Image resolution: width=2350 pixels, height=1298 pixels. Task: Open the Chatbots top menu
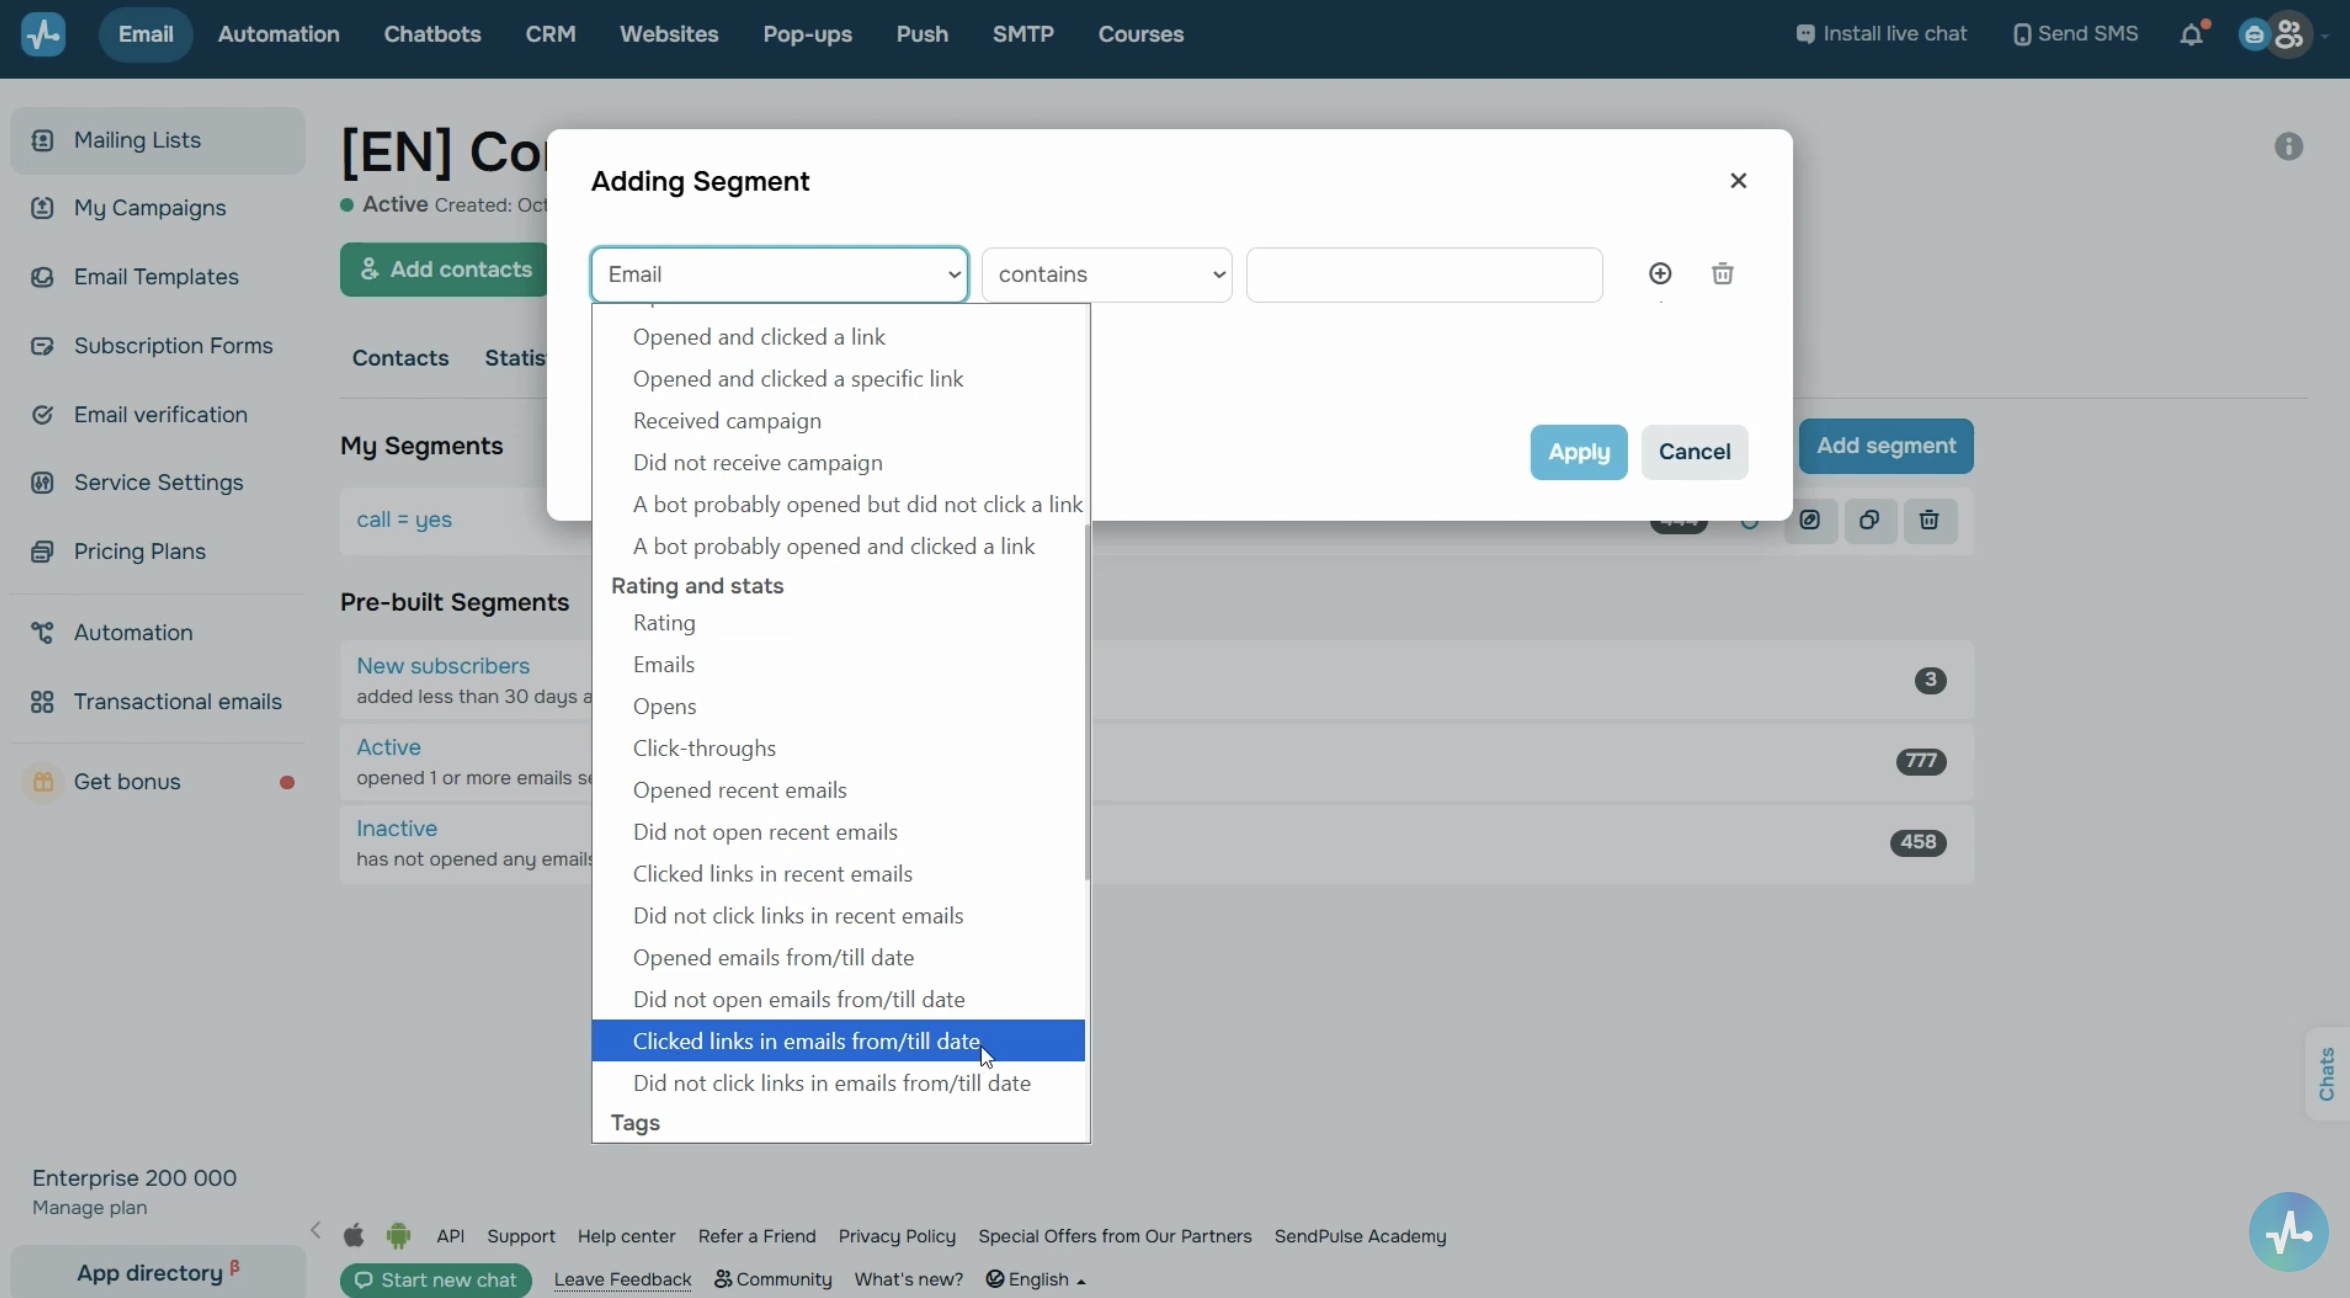pos(432,34)
